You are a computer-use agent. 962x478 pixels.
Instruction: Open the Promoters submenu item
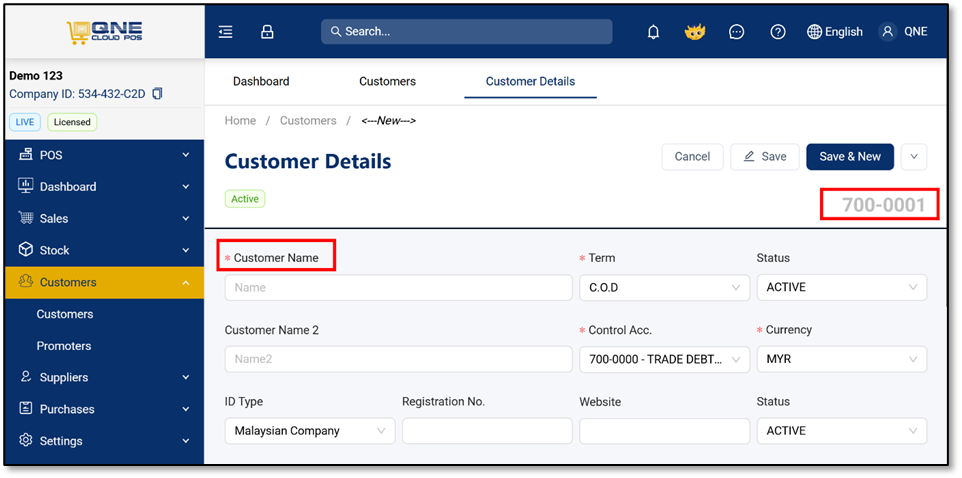[64, 346]
